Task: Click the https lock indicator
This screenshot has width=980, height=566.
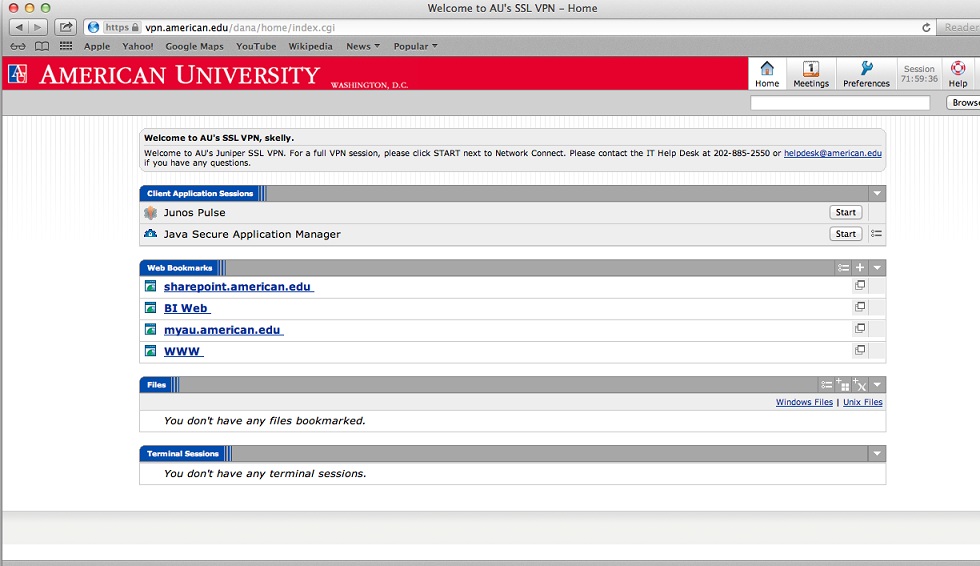Action: pyautogui.click(x=122, y=27)
